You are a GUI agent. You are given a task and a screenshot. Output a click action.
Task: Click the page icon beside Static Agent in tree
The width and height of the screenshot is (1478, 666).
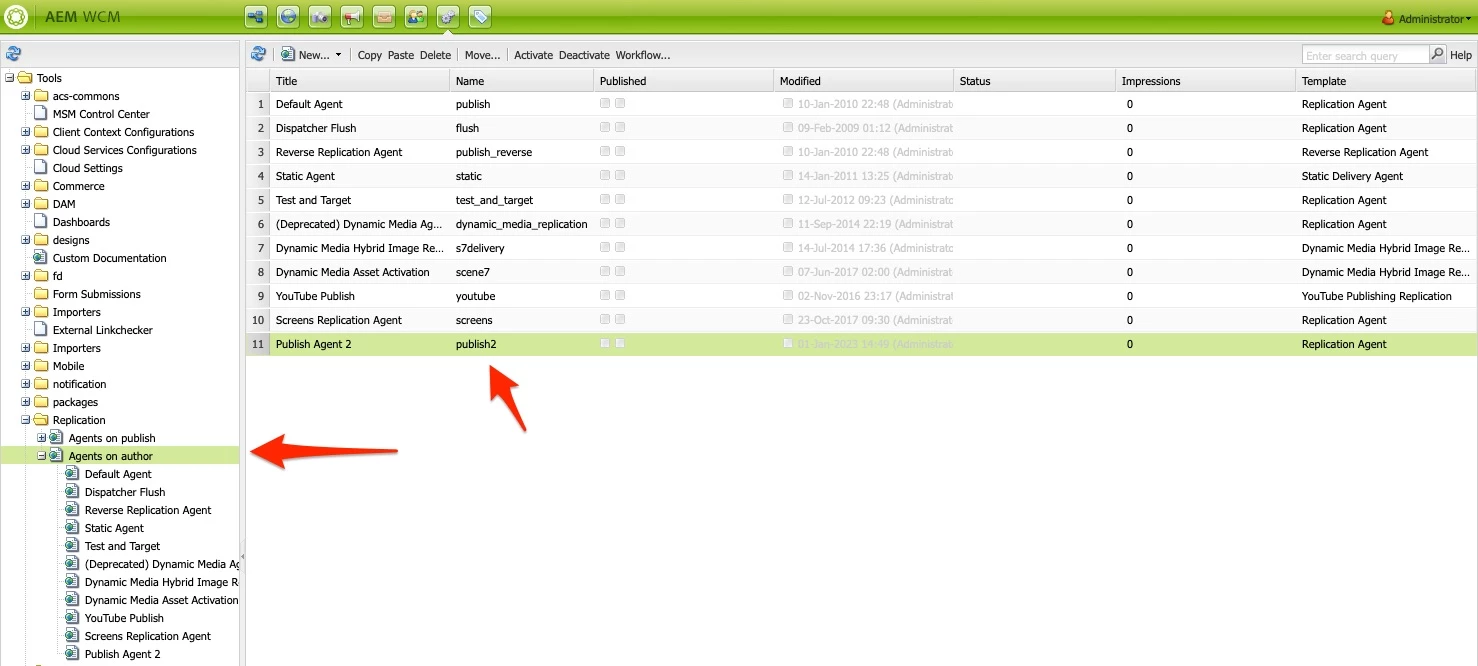72,528
